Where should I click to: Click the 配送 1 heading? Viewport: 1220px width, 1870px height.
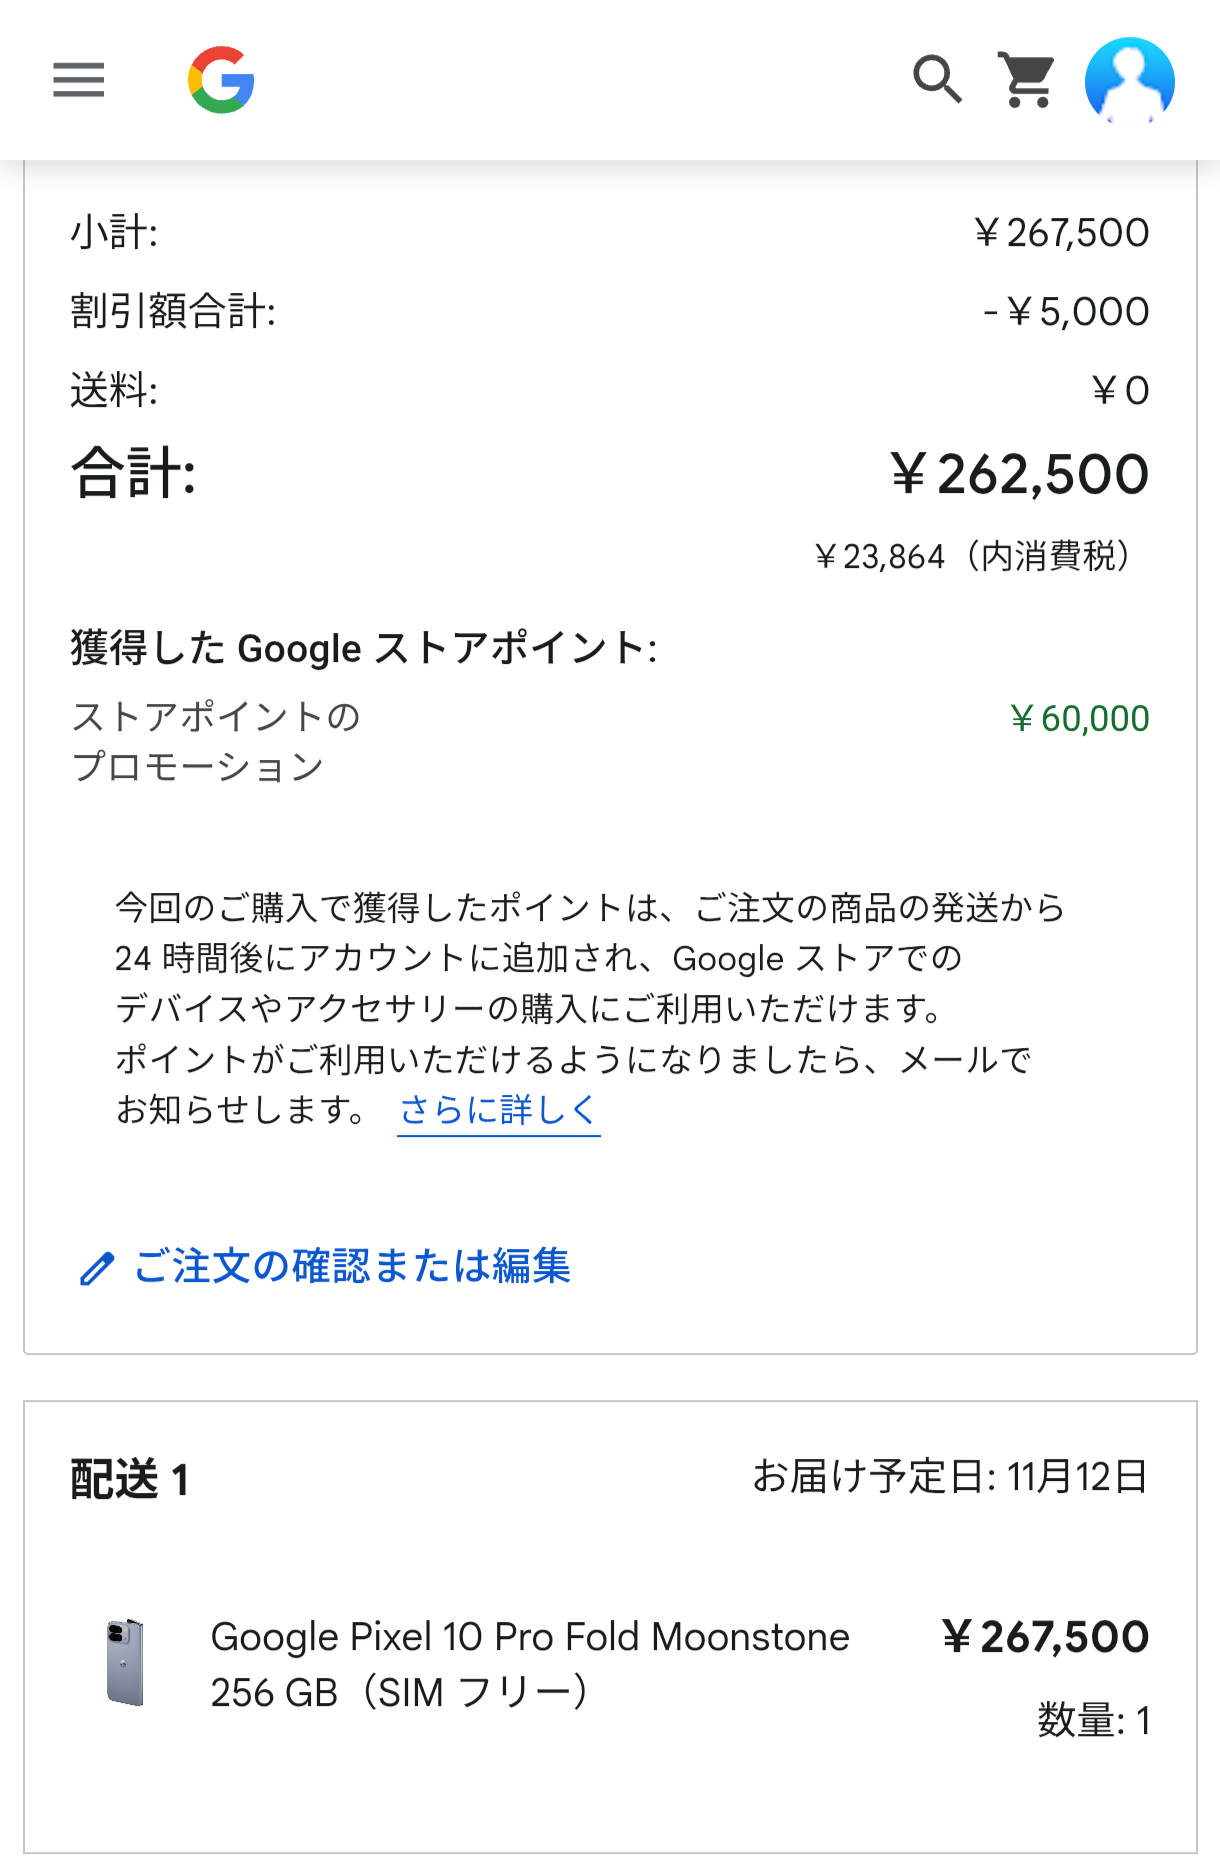(130, 1480)
